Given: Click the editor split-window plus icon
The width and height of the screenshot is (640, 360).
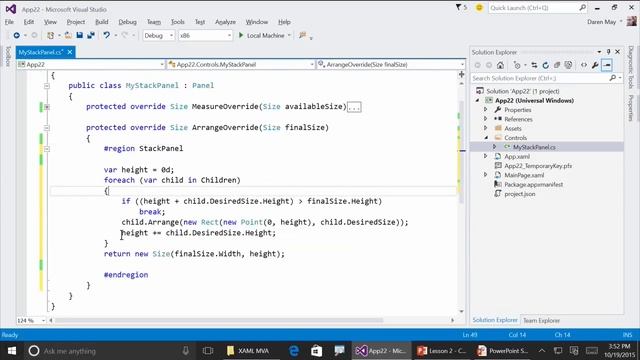Looking at the screenshot, I should [462, 74].
